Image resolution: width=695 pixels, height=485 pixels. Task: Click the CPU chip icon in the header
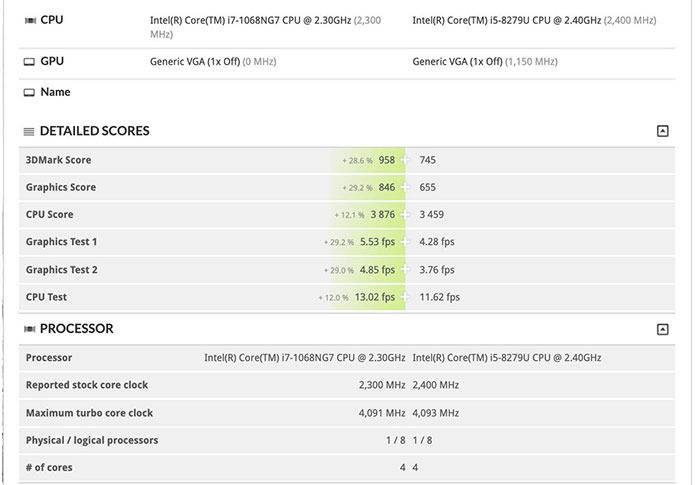click(30, 20)
